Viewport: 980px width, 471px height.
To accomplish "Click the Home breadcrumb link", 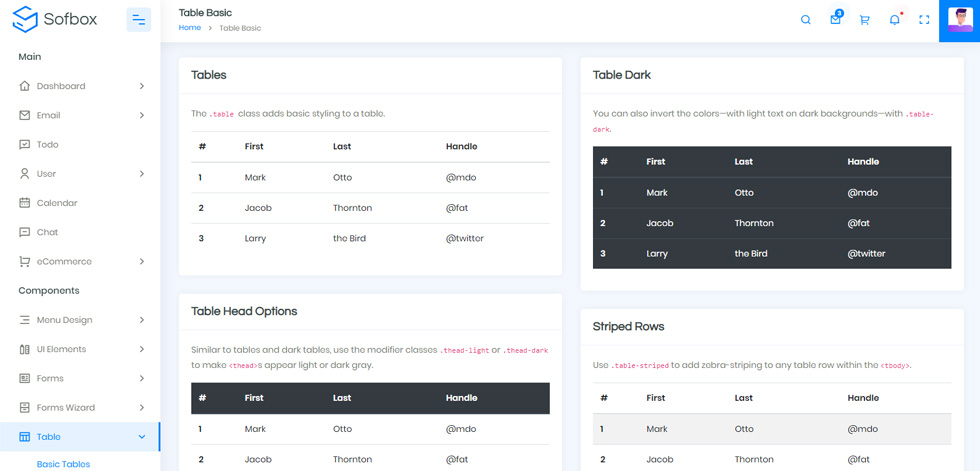I will tap(190, 27).
